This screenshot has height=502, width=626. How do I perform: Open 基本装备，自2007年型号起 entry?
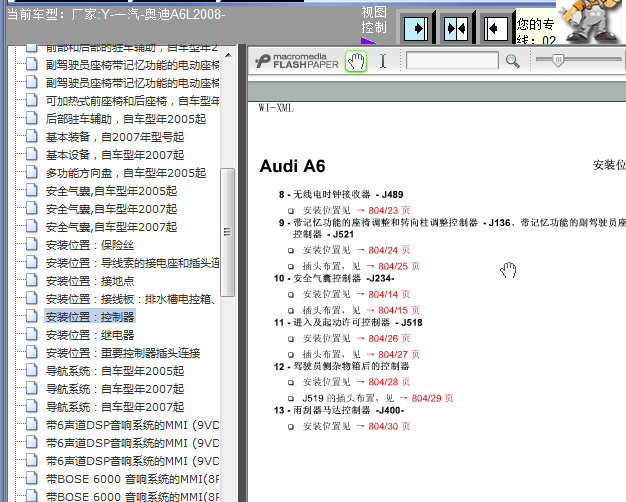[x=114, y=137]
